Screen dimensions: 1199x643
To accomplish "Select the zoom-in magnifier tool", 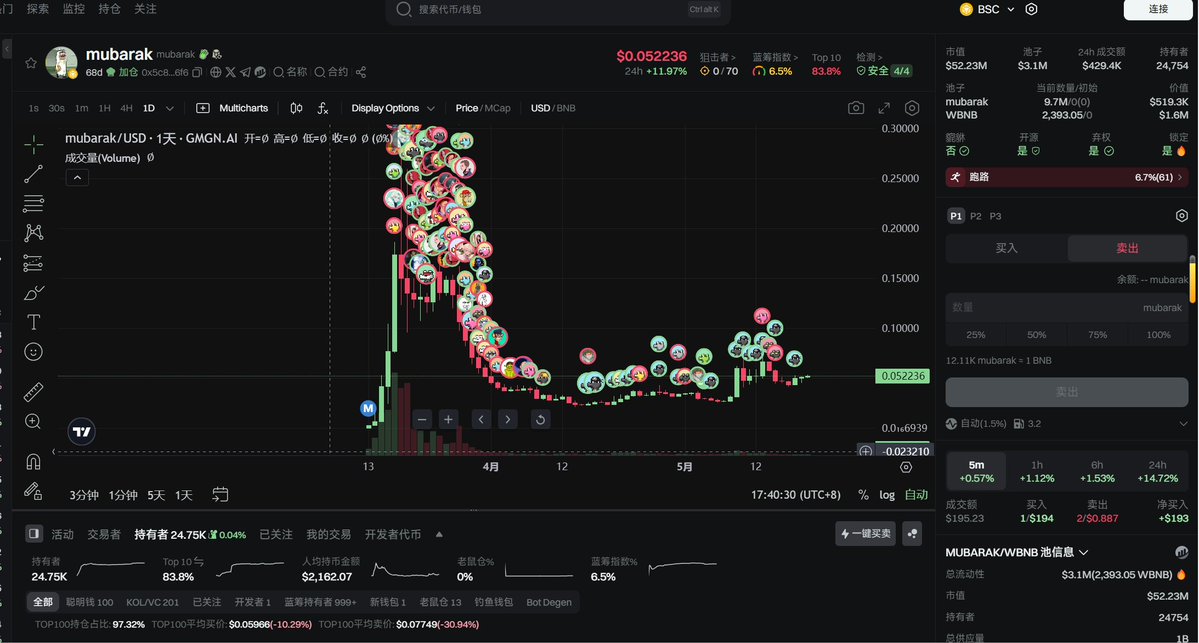I will point(33,421).
